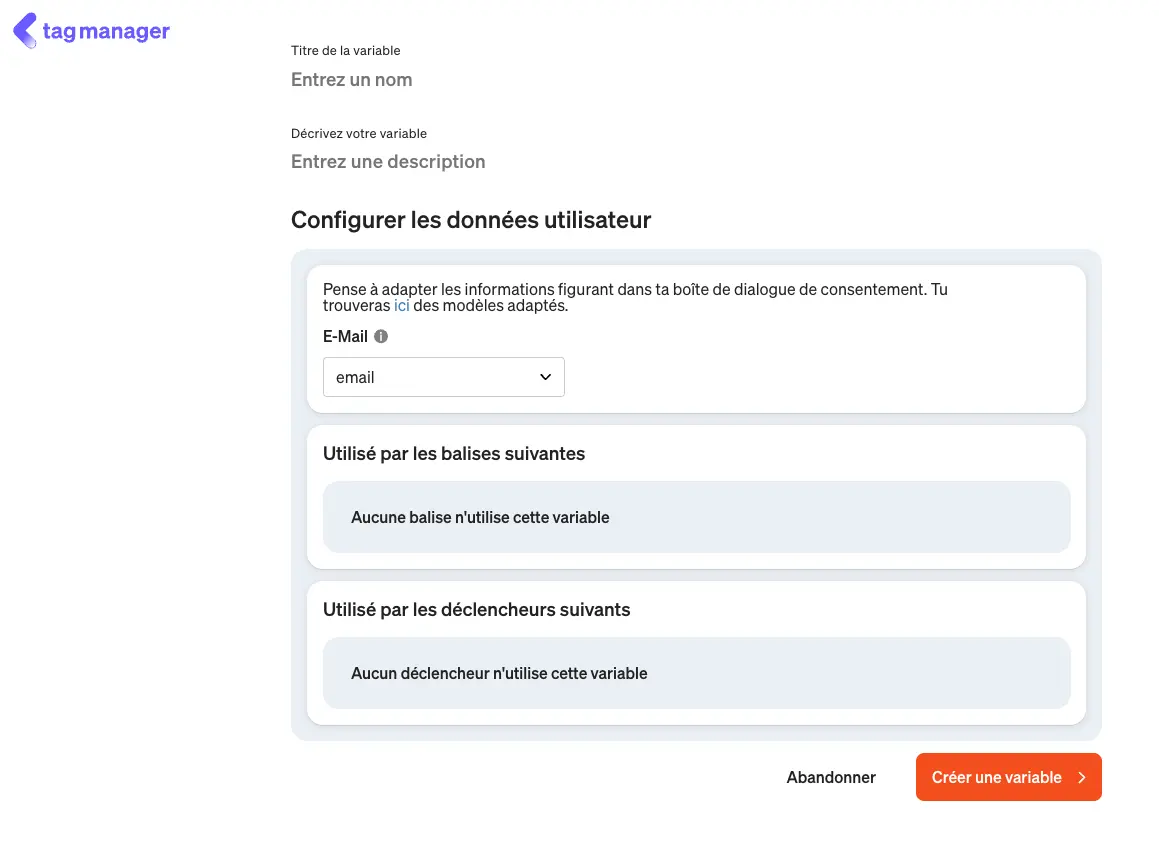Click the "Décrivez votre variable" label

point(359,134)
